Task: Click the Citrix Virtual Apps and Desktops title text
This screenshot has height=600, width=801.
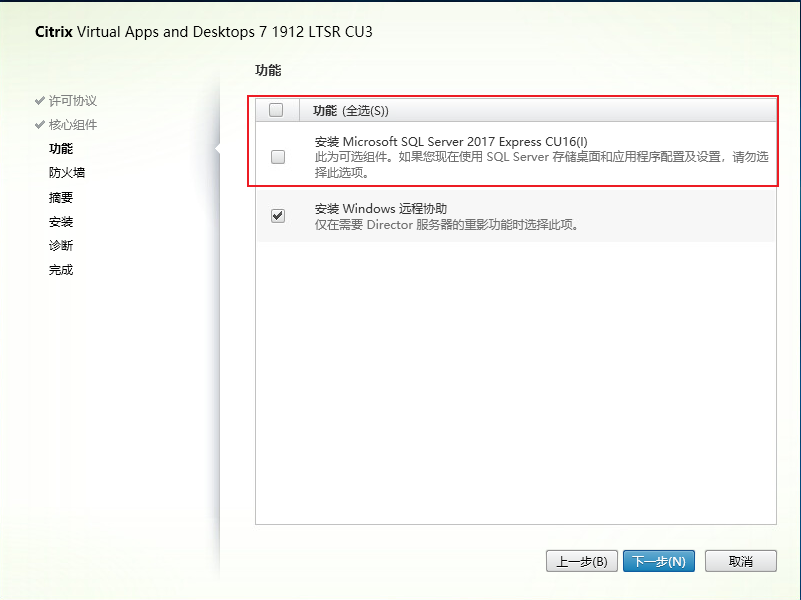Action: click(204, 32)
